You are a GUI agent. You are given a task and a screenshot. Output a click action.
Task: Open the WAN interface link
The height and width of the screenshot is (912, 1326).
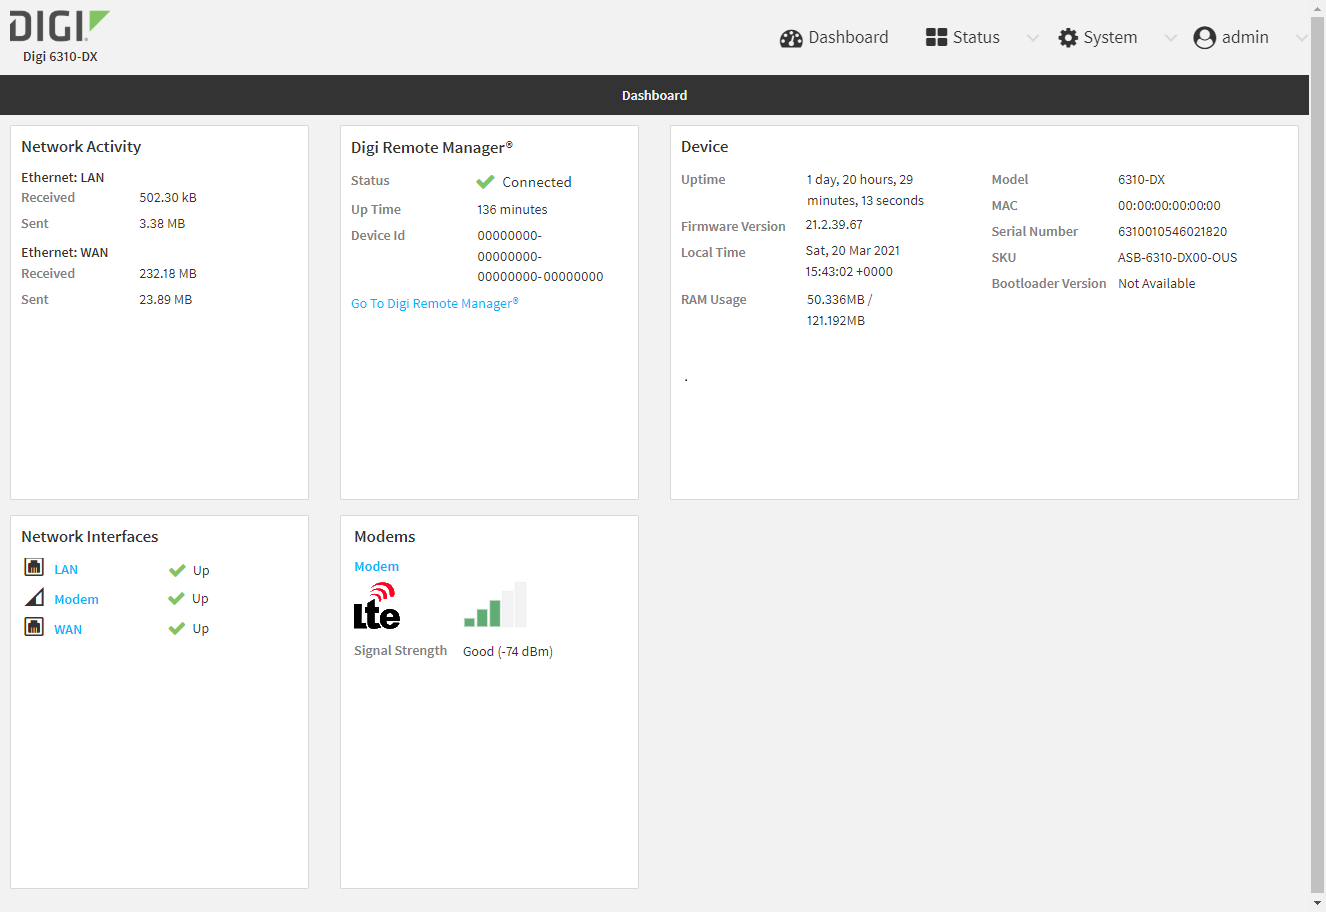click(68, 630)
